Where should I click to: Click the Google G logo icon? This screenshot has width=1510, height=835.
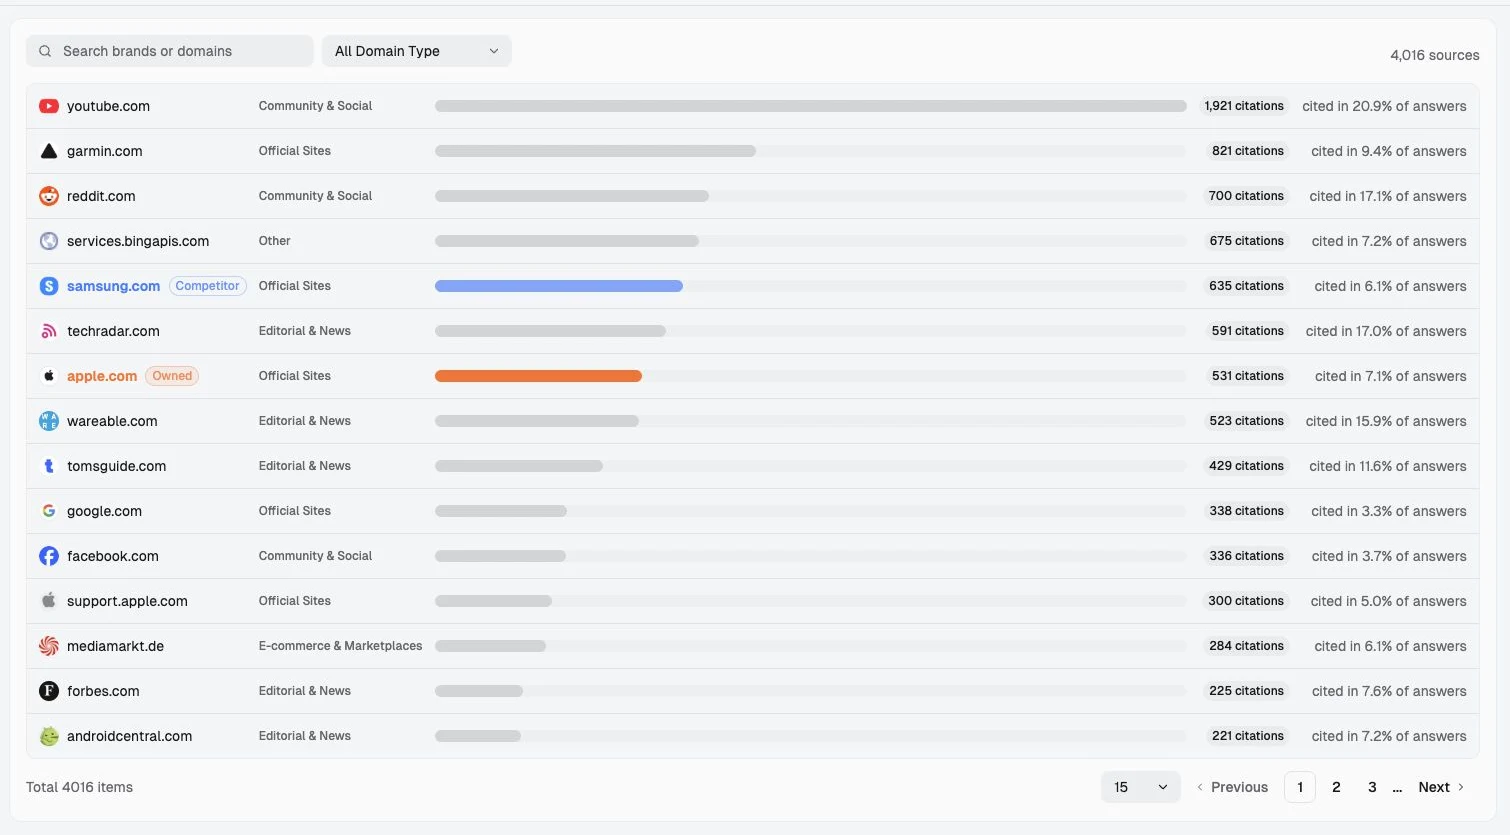(48, 511)
